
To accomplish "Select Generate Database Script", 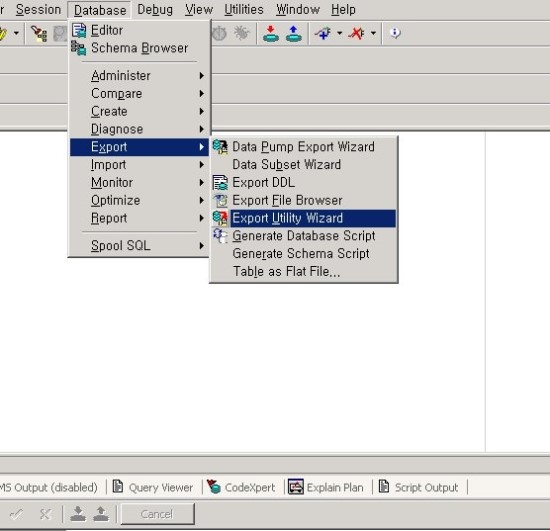I will (304, 236).
